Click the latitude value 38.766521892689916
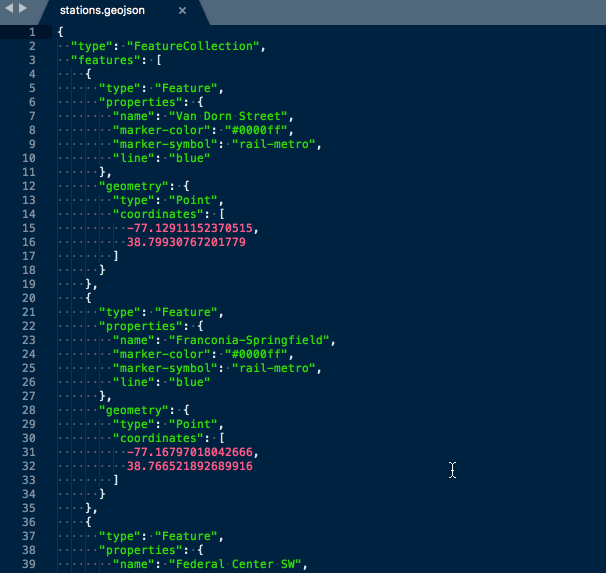This screenshot has height=573, width=606. tap(189, 466)
